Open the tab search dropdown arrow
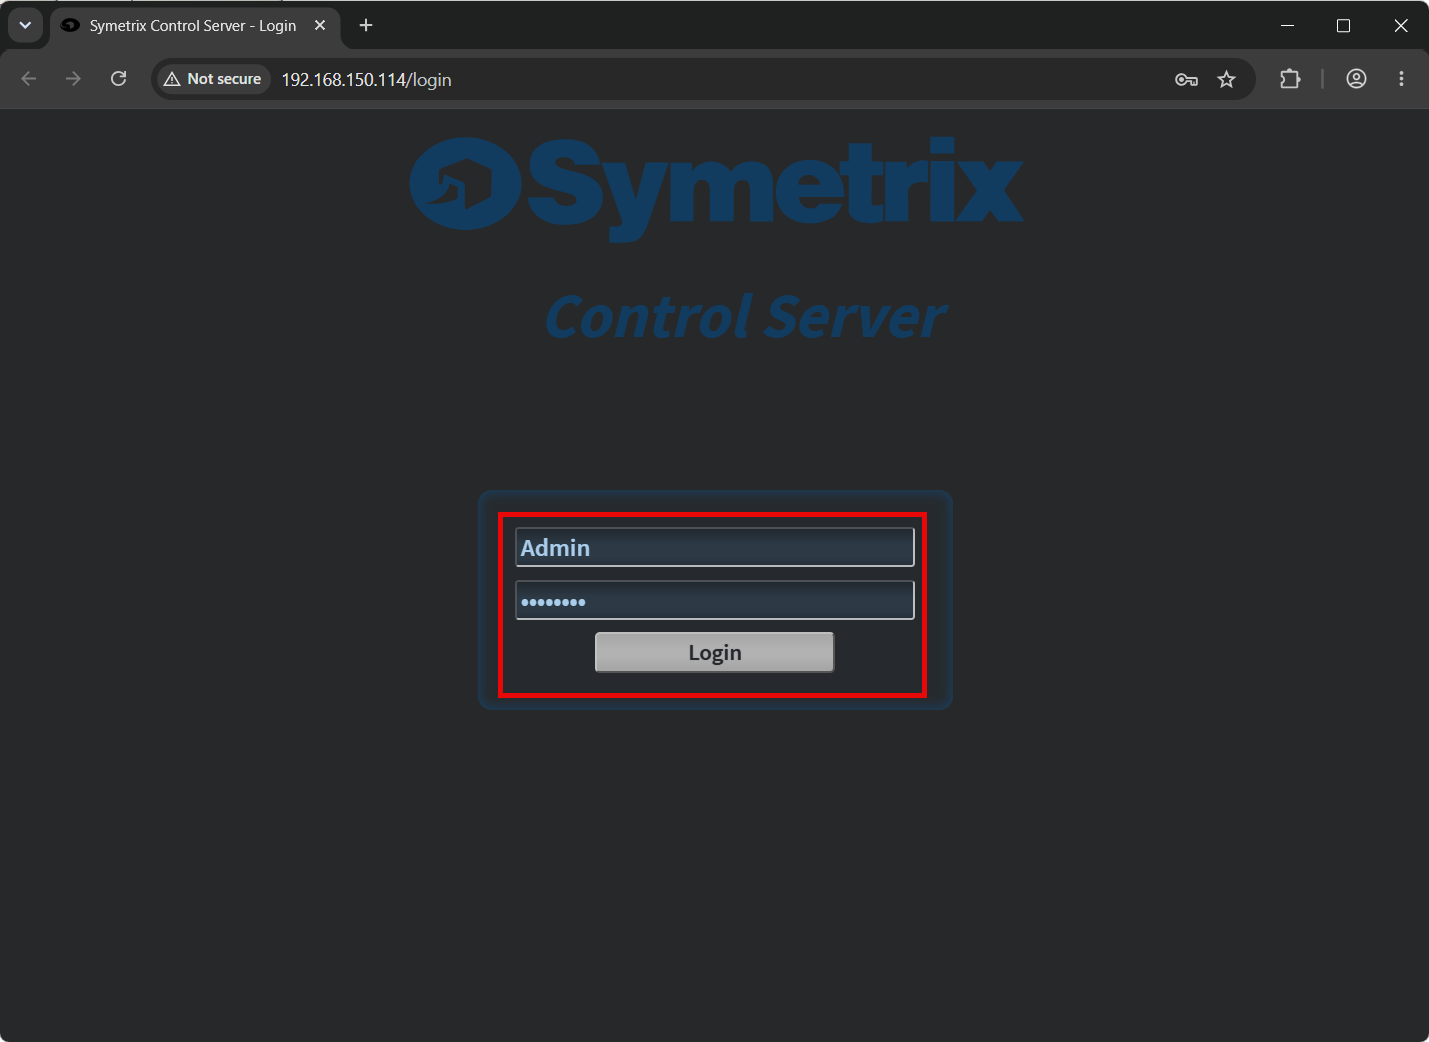Screen dimensions: 1429x1042 tap(25, 26)
